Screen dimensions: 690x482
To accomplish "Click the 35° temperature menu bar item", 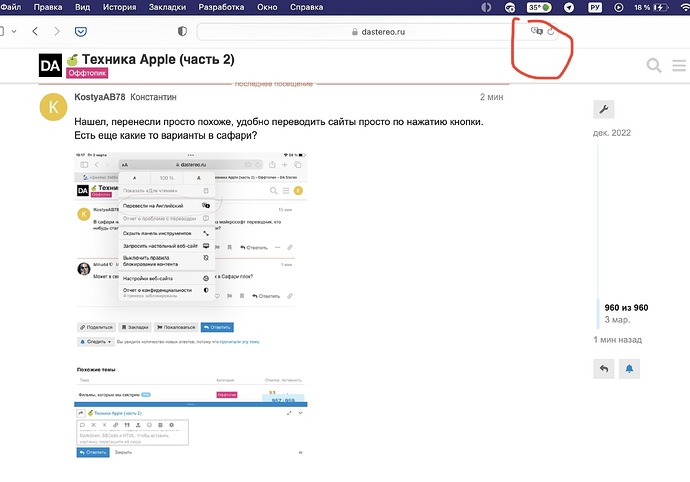I will [x=539, y=7].
